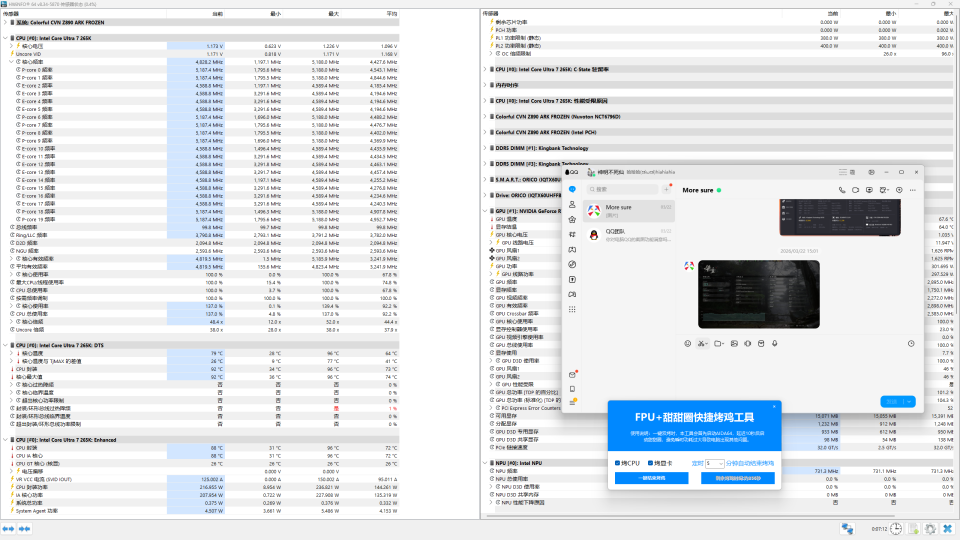The height and width of the screenshot is (540, 960).
Task: Reset HWiNFO clock timer icon
Action: (897, 528)
